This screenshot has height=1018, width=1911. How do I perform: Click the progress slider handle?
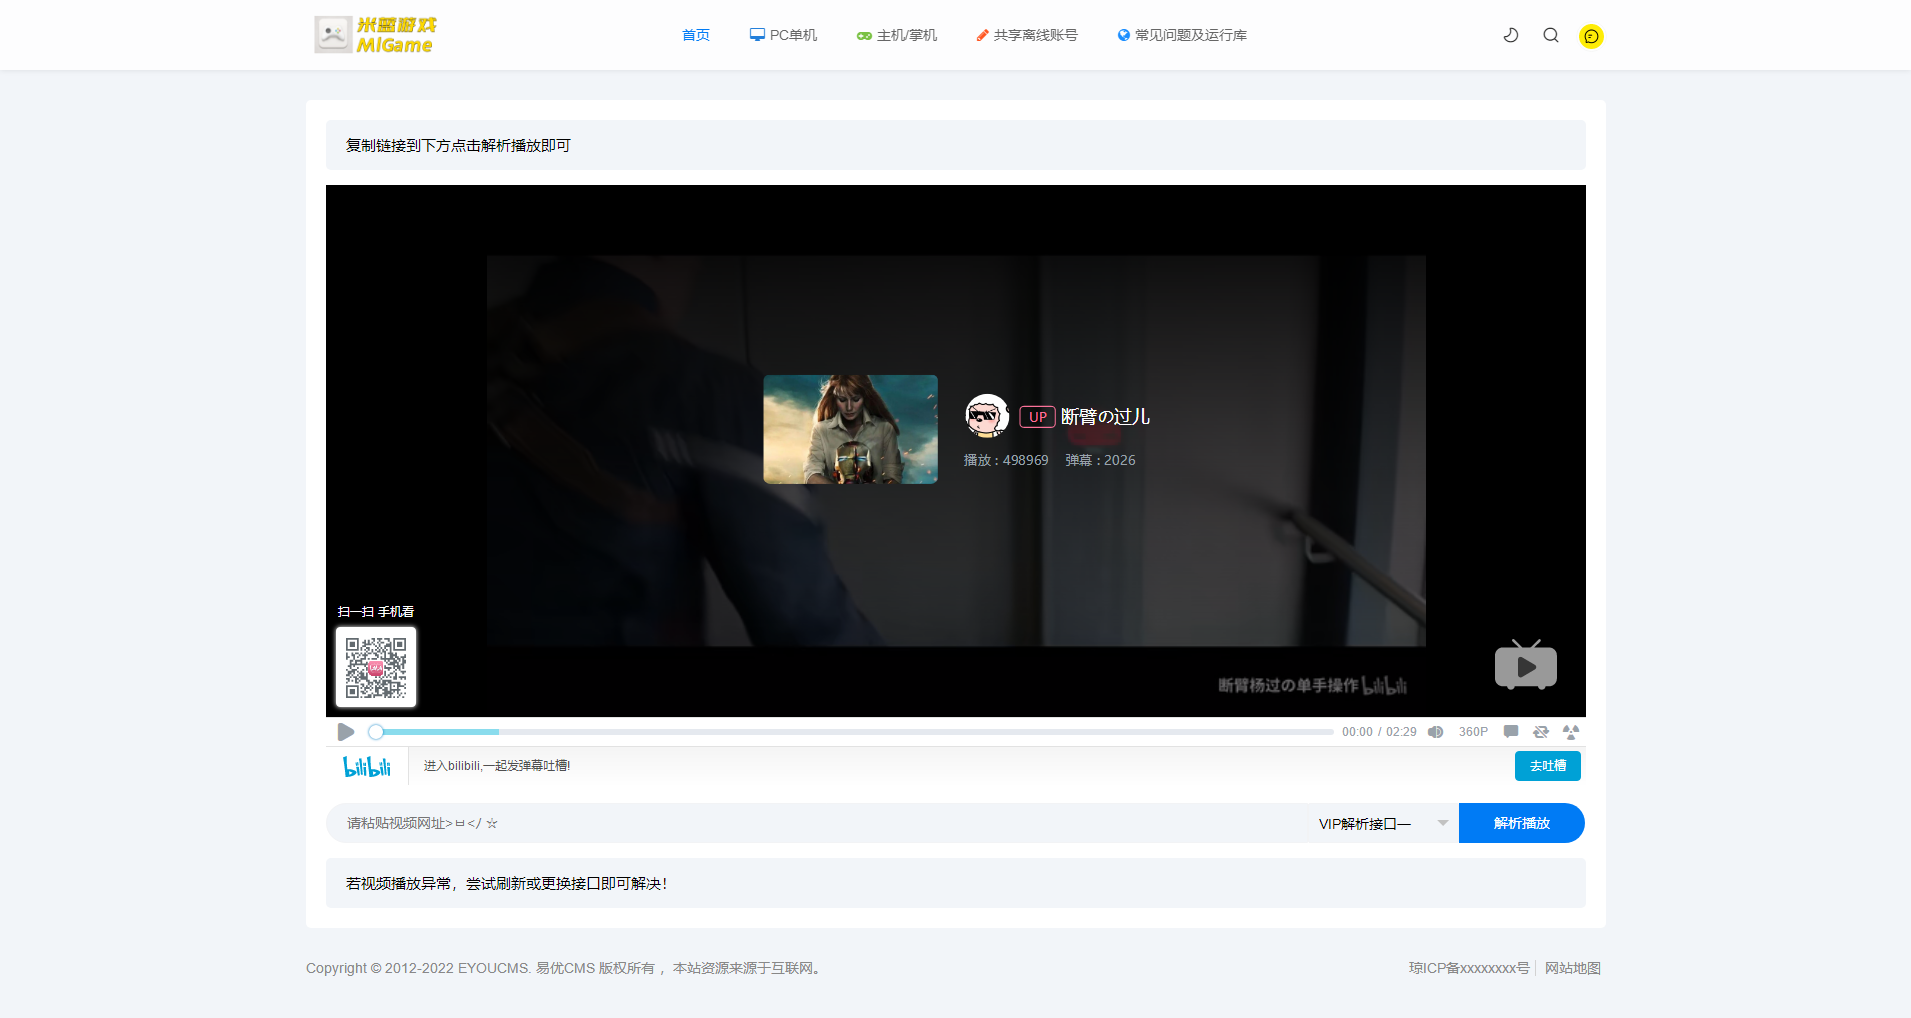[x=376, y=732]
